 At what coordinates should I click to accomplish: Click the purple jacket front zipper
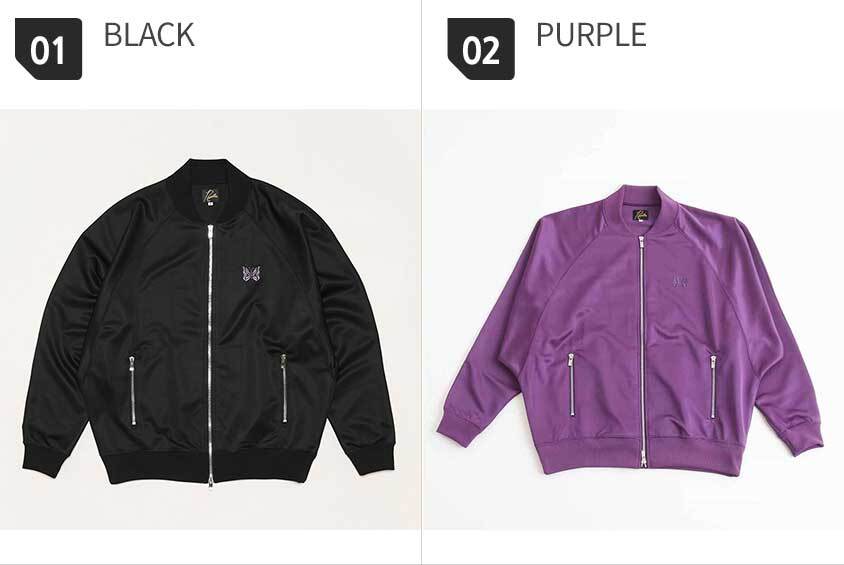tap(642, 351)
